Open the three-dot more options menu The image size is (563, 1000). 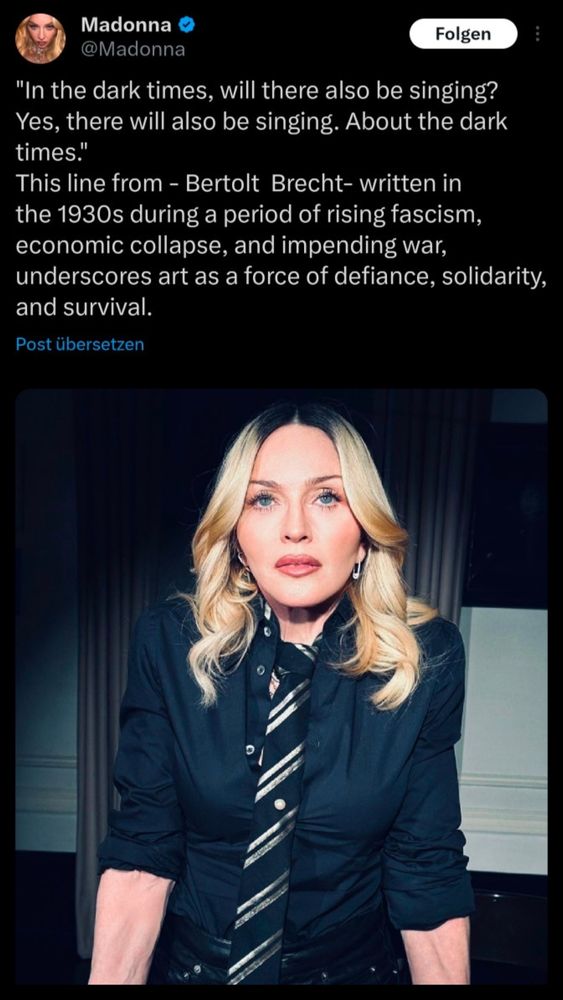(537, 33)
